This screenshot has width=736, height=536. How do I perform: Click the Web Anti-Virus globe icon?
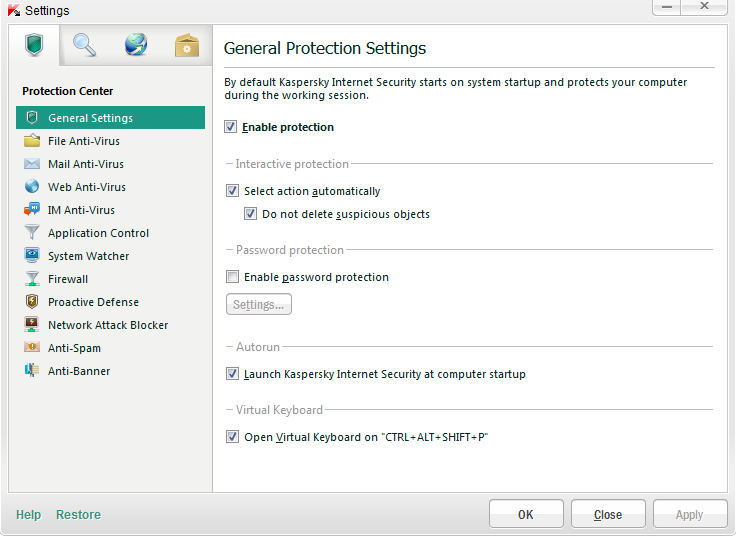coord(32,186)
